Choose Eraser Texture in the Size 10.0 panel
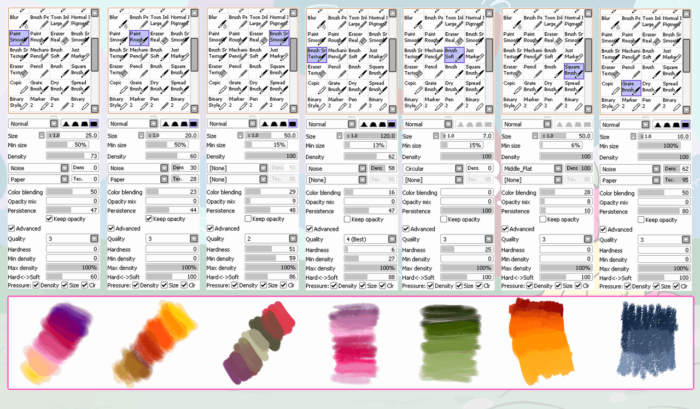The height and width of the screenshot is (409, 700). pos(611,71)
